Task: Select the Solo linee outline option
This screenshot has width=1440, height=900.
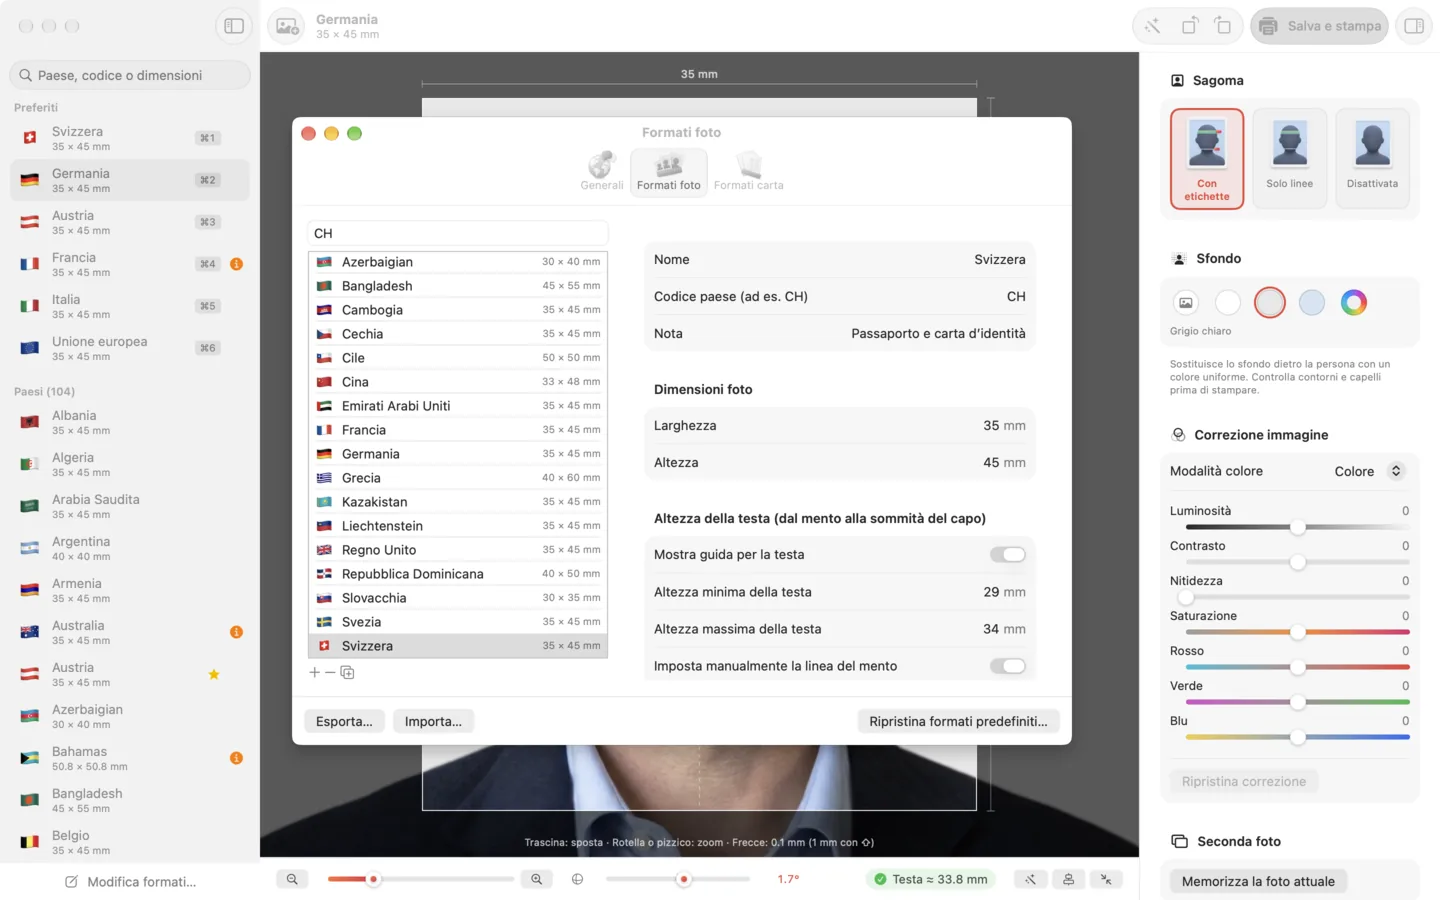Action: click(x=1290, y=159)
